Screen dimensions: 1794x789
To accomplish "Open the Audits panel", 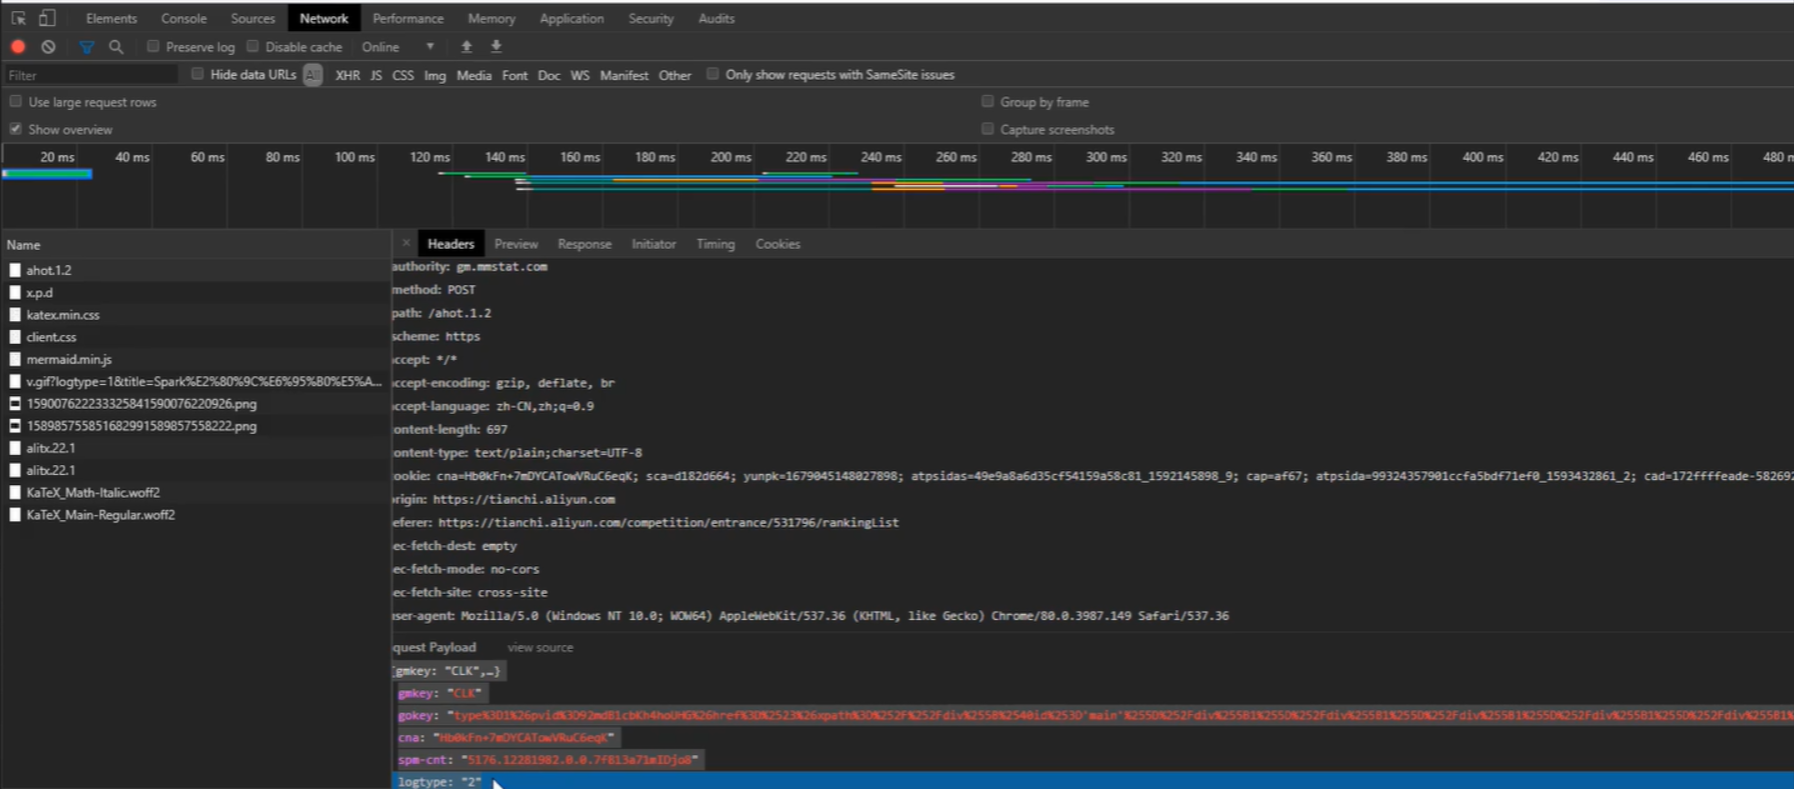I will tap(716, 18).
